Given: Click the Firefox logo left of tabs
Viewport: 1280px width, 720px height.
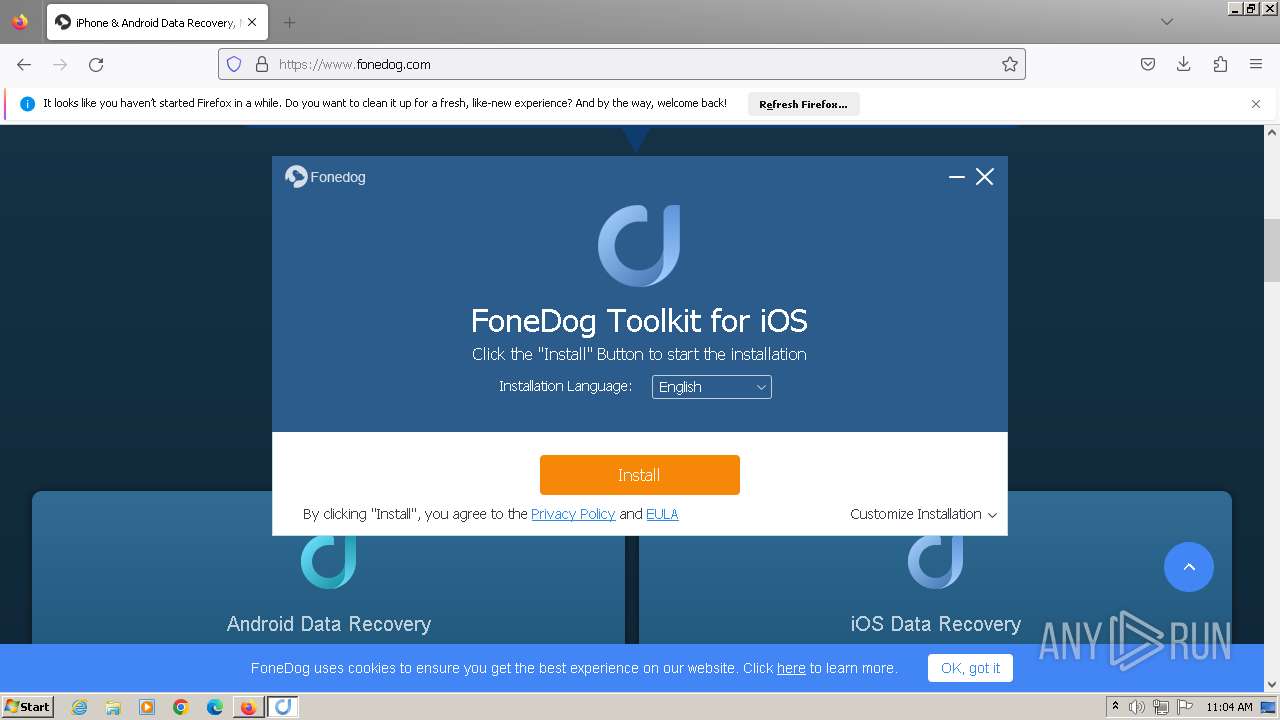Looking at the screenshot, I should point(20,22).
